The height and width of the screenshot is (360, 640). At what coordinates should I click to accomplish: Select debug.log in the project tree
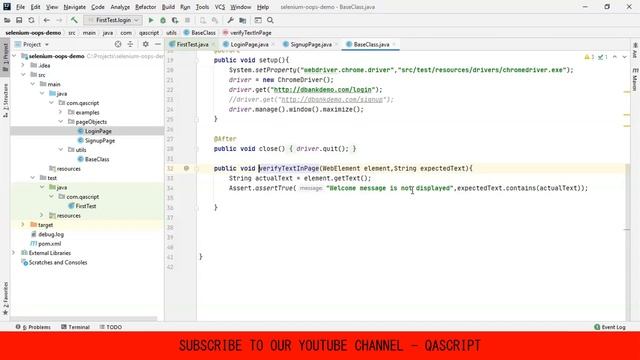point(51,234)
